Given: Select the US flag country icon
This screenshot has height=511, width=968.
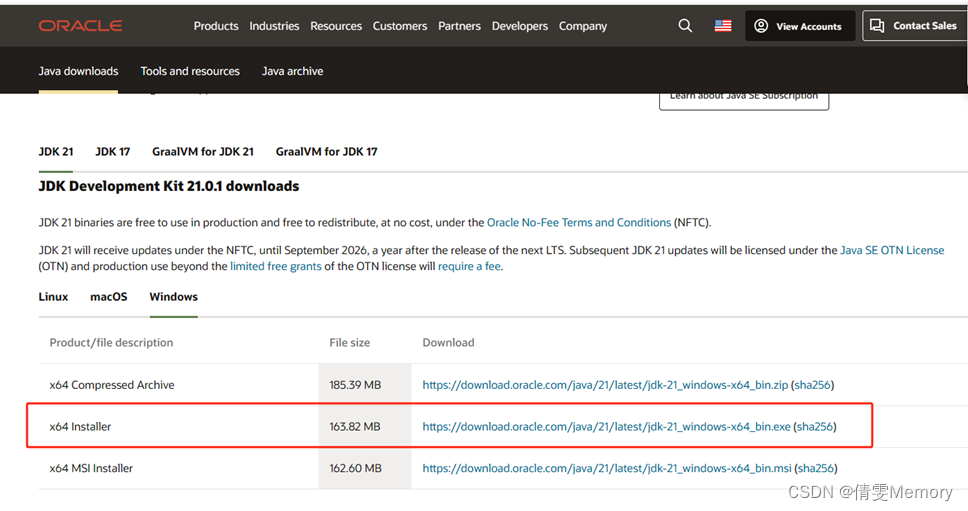Looking at the screenshot, I should (723, 26).
